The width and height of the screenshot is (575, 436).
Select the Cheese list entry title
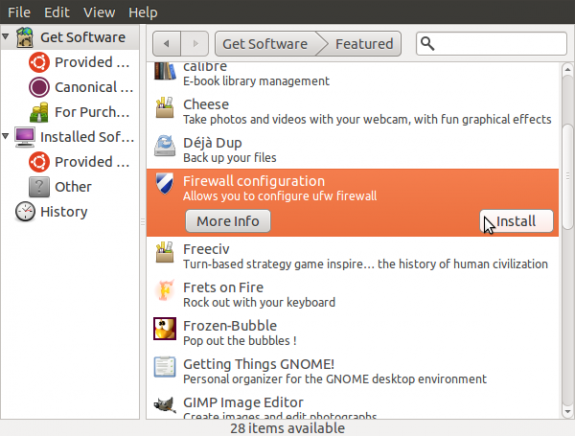pyautogui.click(x=206, y=105)
